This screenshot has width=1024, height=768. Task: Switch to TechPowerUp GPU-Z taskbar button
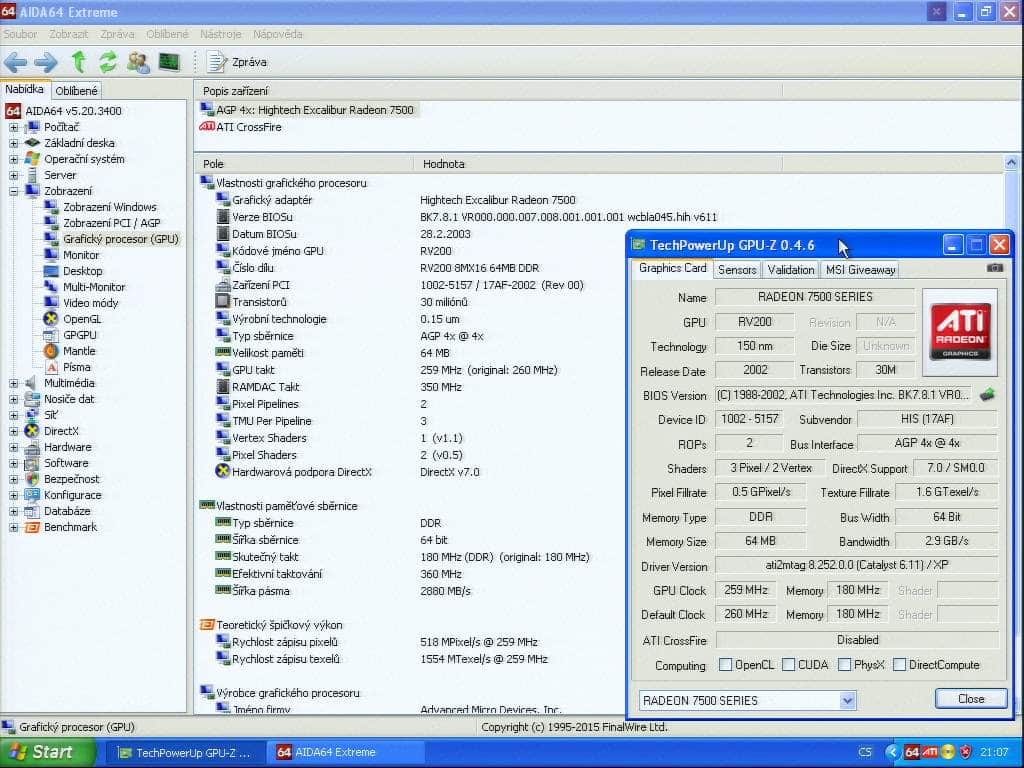(x=185, y=752)
